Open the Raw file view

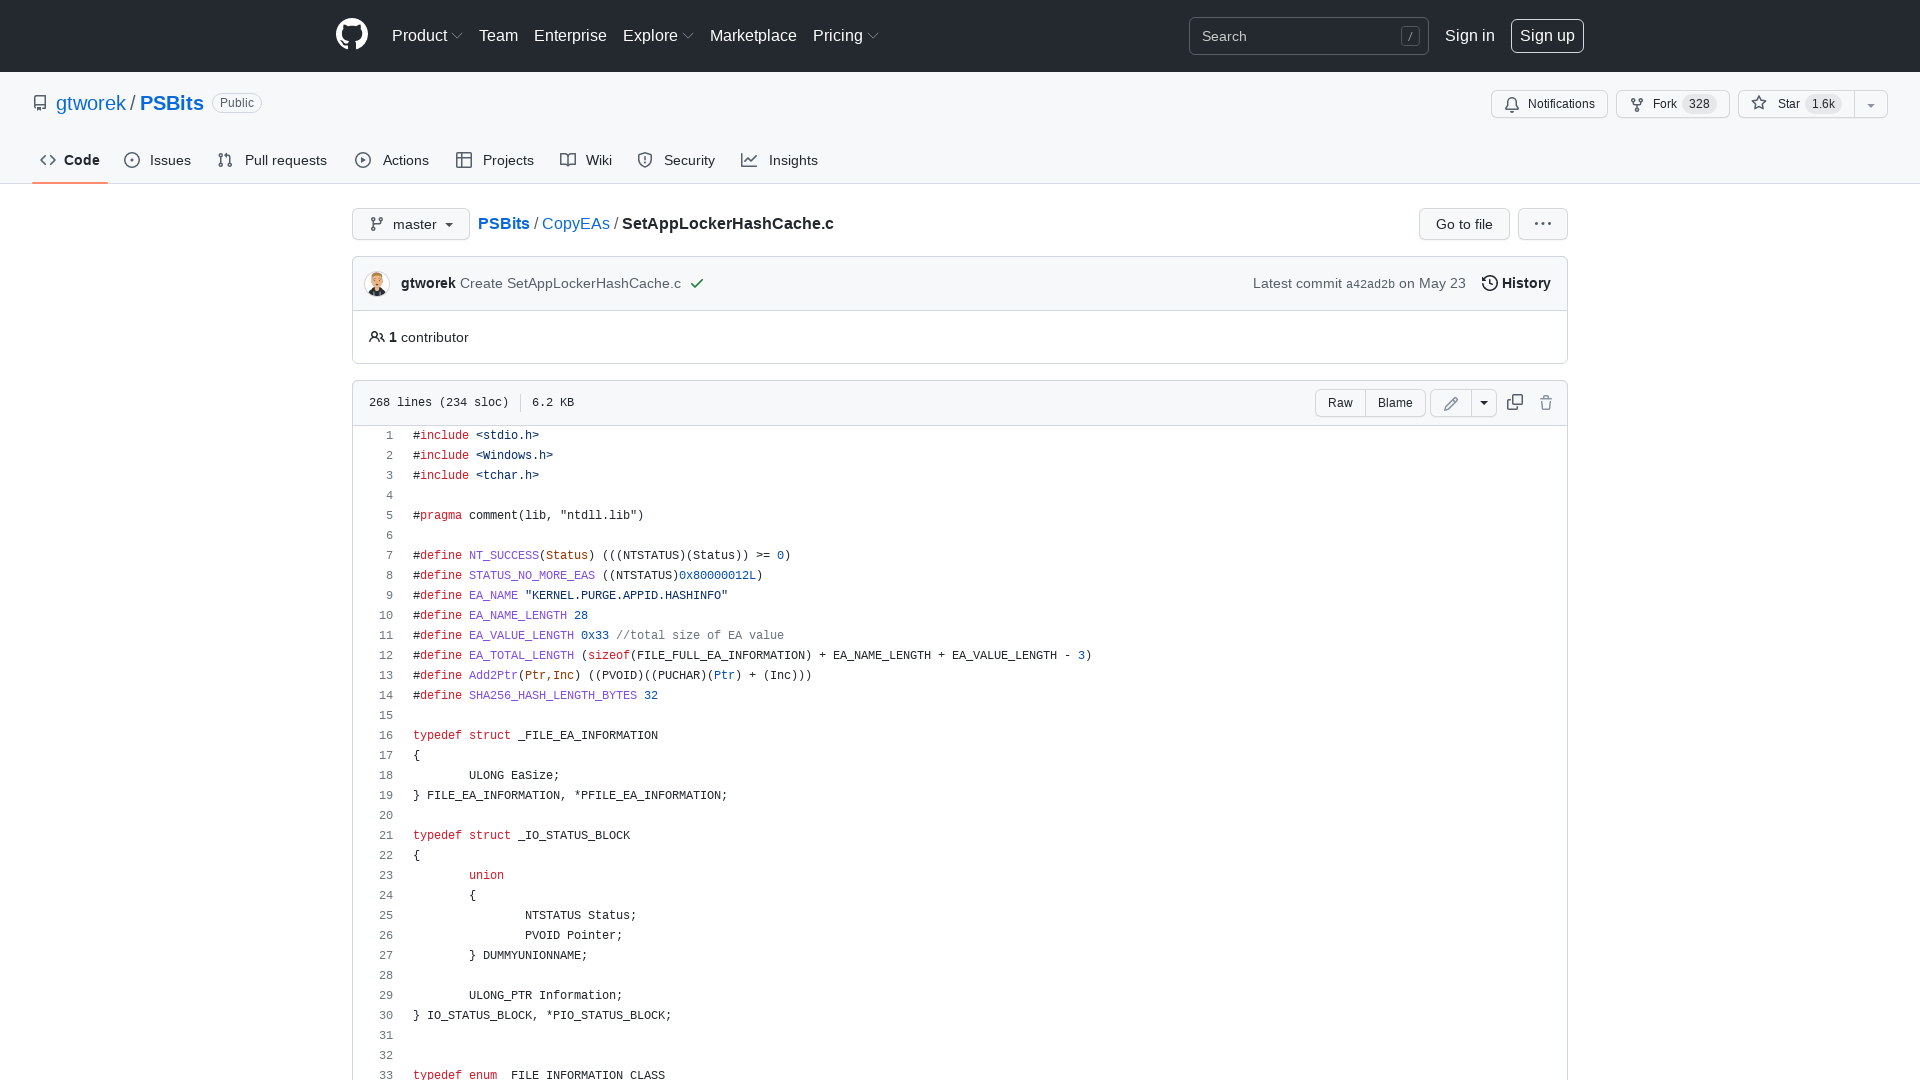(x=1340, y=403)
